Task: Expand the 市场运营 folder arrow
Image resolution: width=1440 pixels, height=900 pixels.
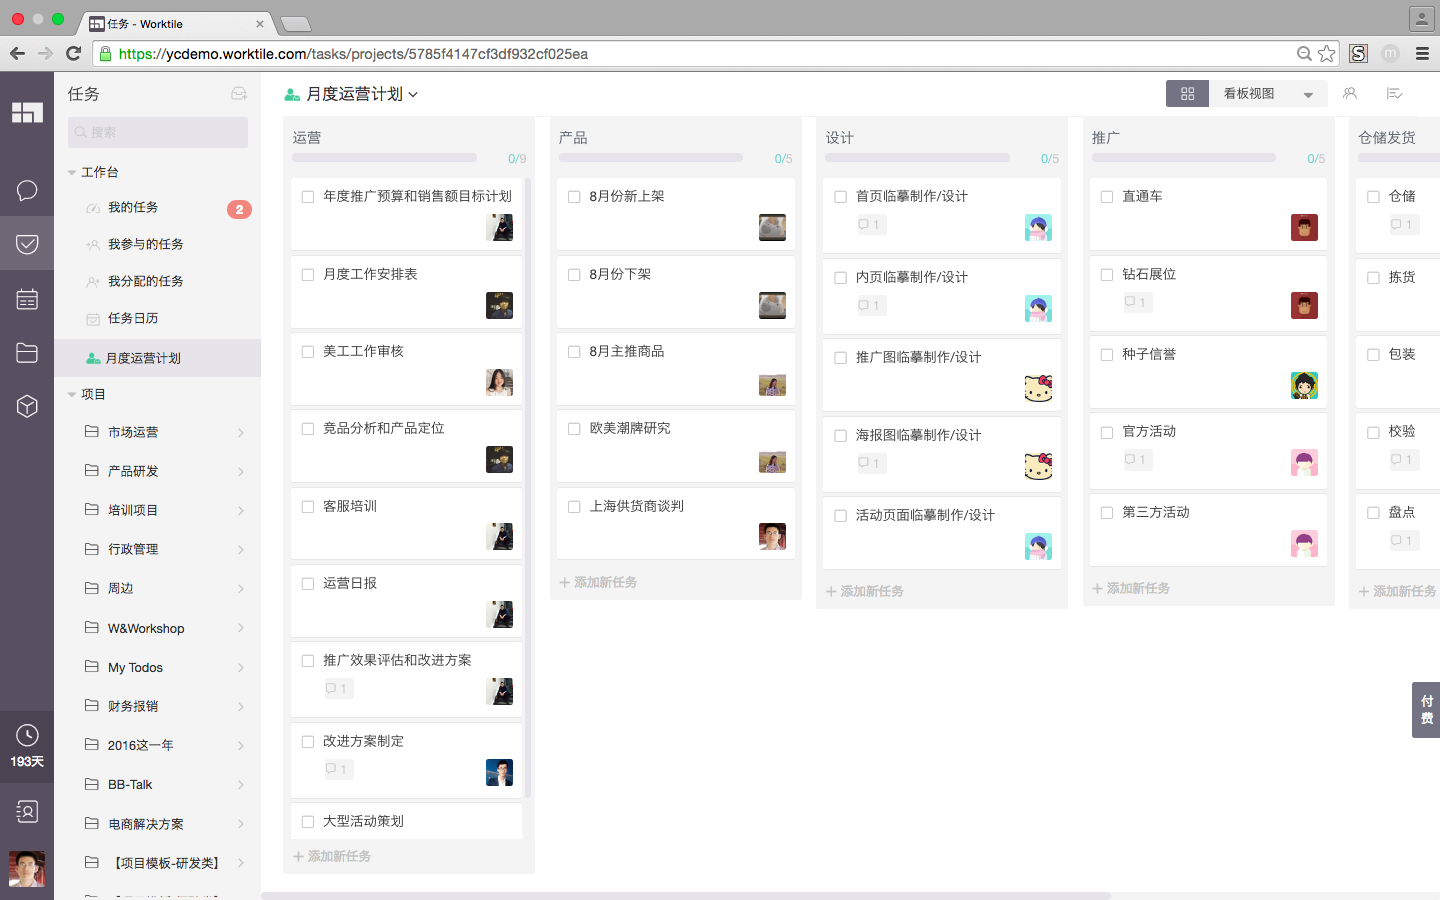Action: [241, 432]
